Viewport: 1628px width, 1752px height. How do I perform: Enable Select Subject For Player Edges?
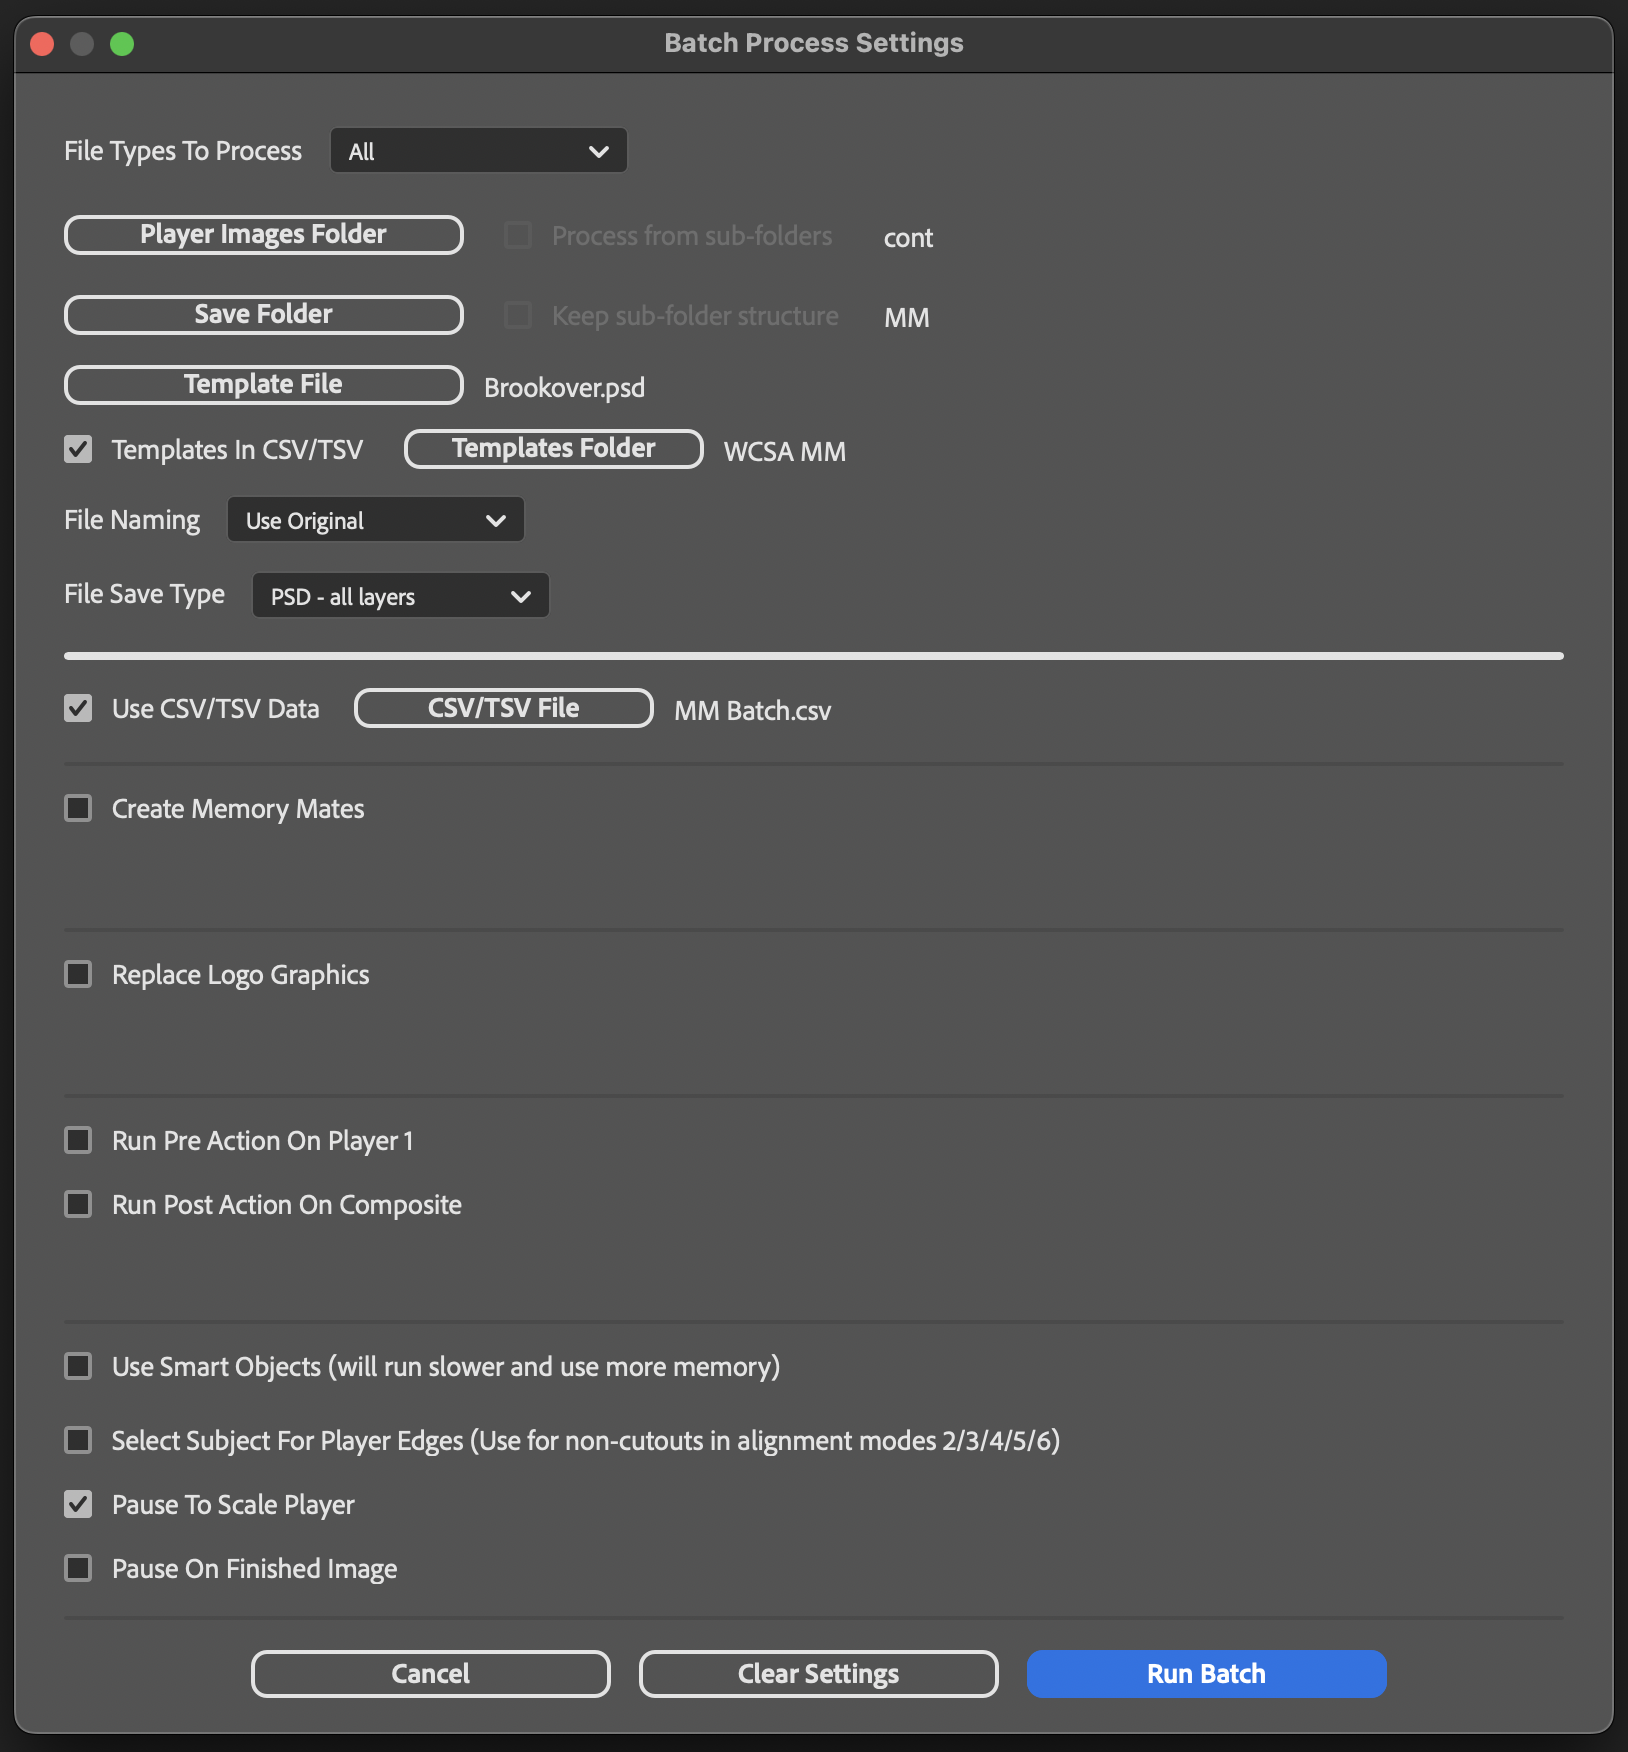pos(78,1440)
